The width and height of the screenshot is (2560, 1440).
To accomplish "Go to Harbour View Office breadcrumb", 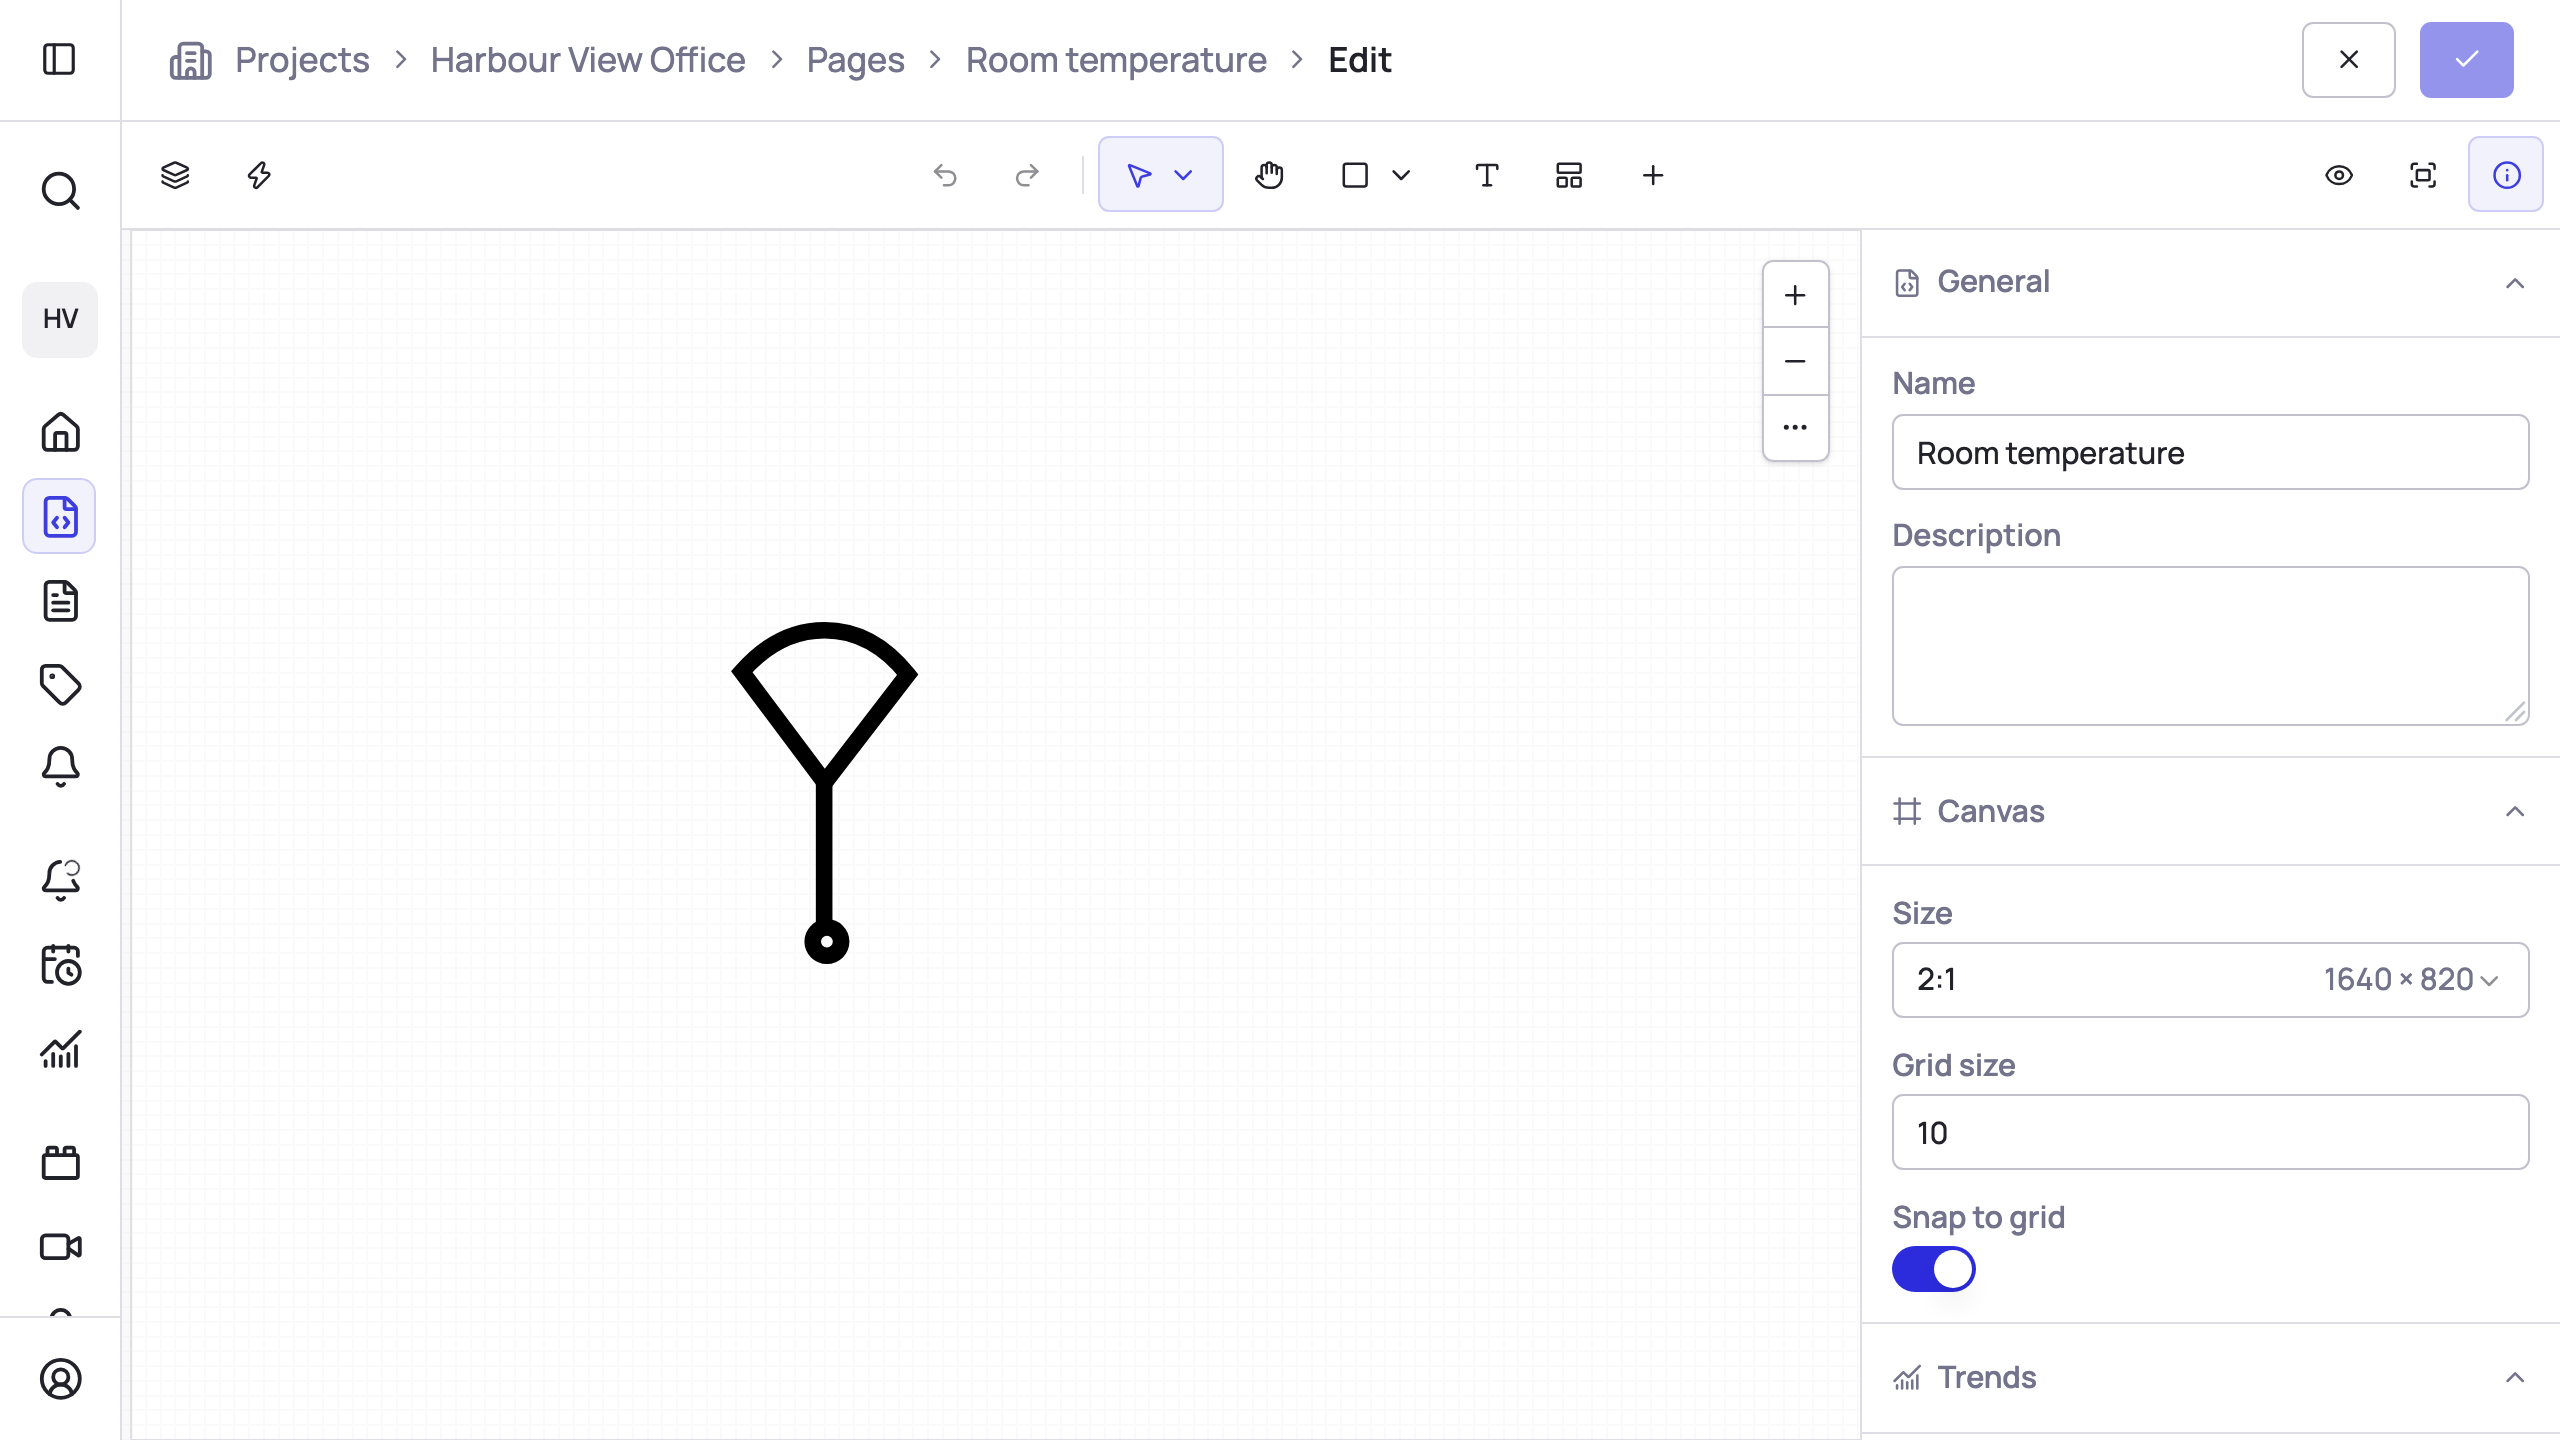I will click(588, 60).
